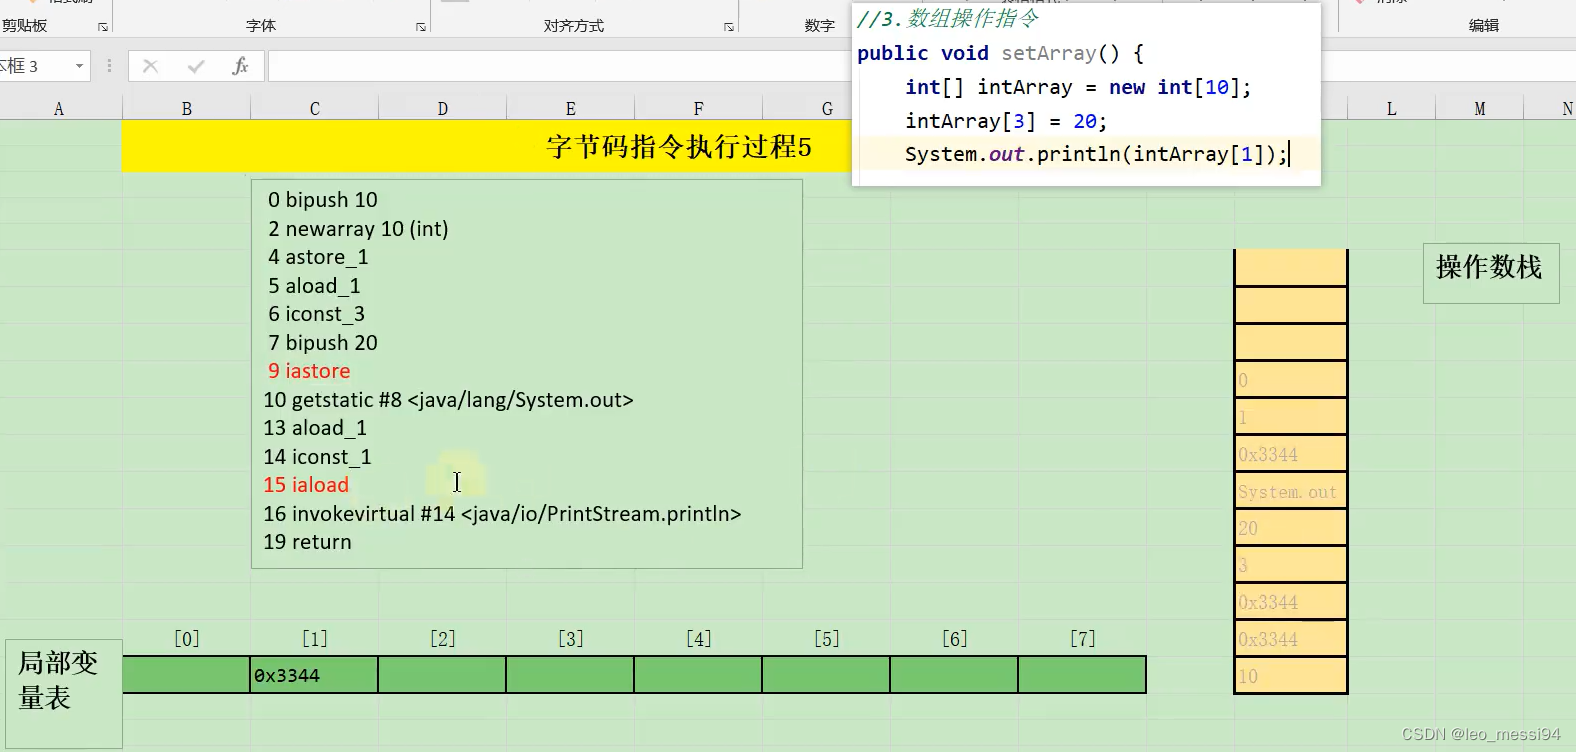Image resolution: width=1576 pixels, height=752 pixels.
Task: Click local variable slot containing 0x3344
Action: click(x=314, y=675)
